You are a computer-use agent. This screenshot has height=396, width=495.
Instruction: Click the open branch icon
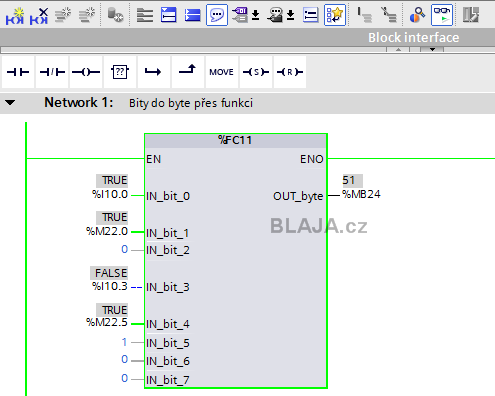pyautogui.click(x=154, y=72)
